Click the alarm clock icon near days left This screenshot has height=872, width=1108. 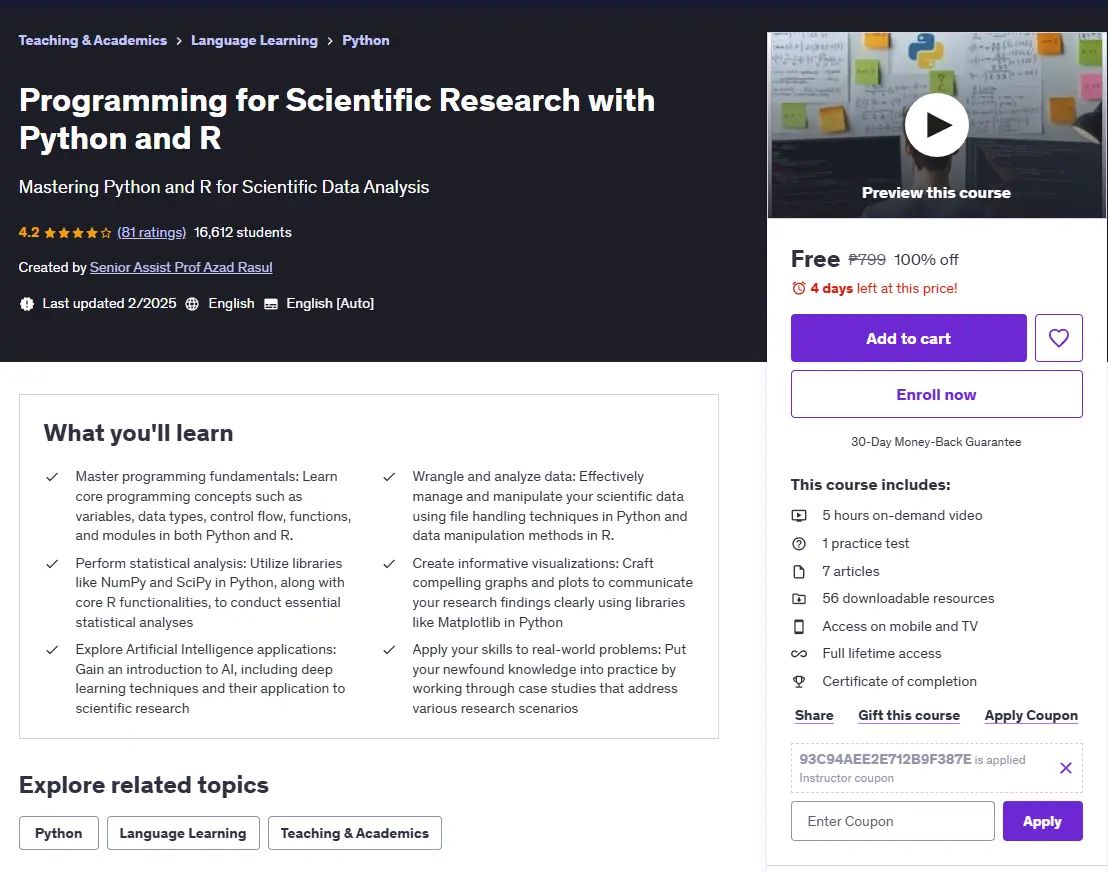pos(798,288)
